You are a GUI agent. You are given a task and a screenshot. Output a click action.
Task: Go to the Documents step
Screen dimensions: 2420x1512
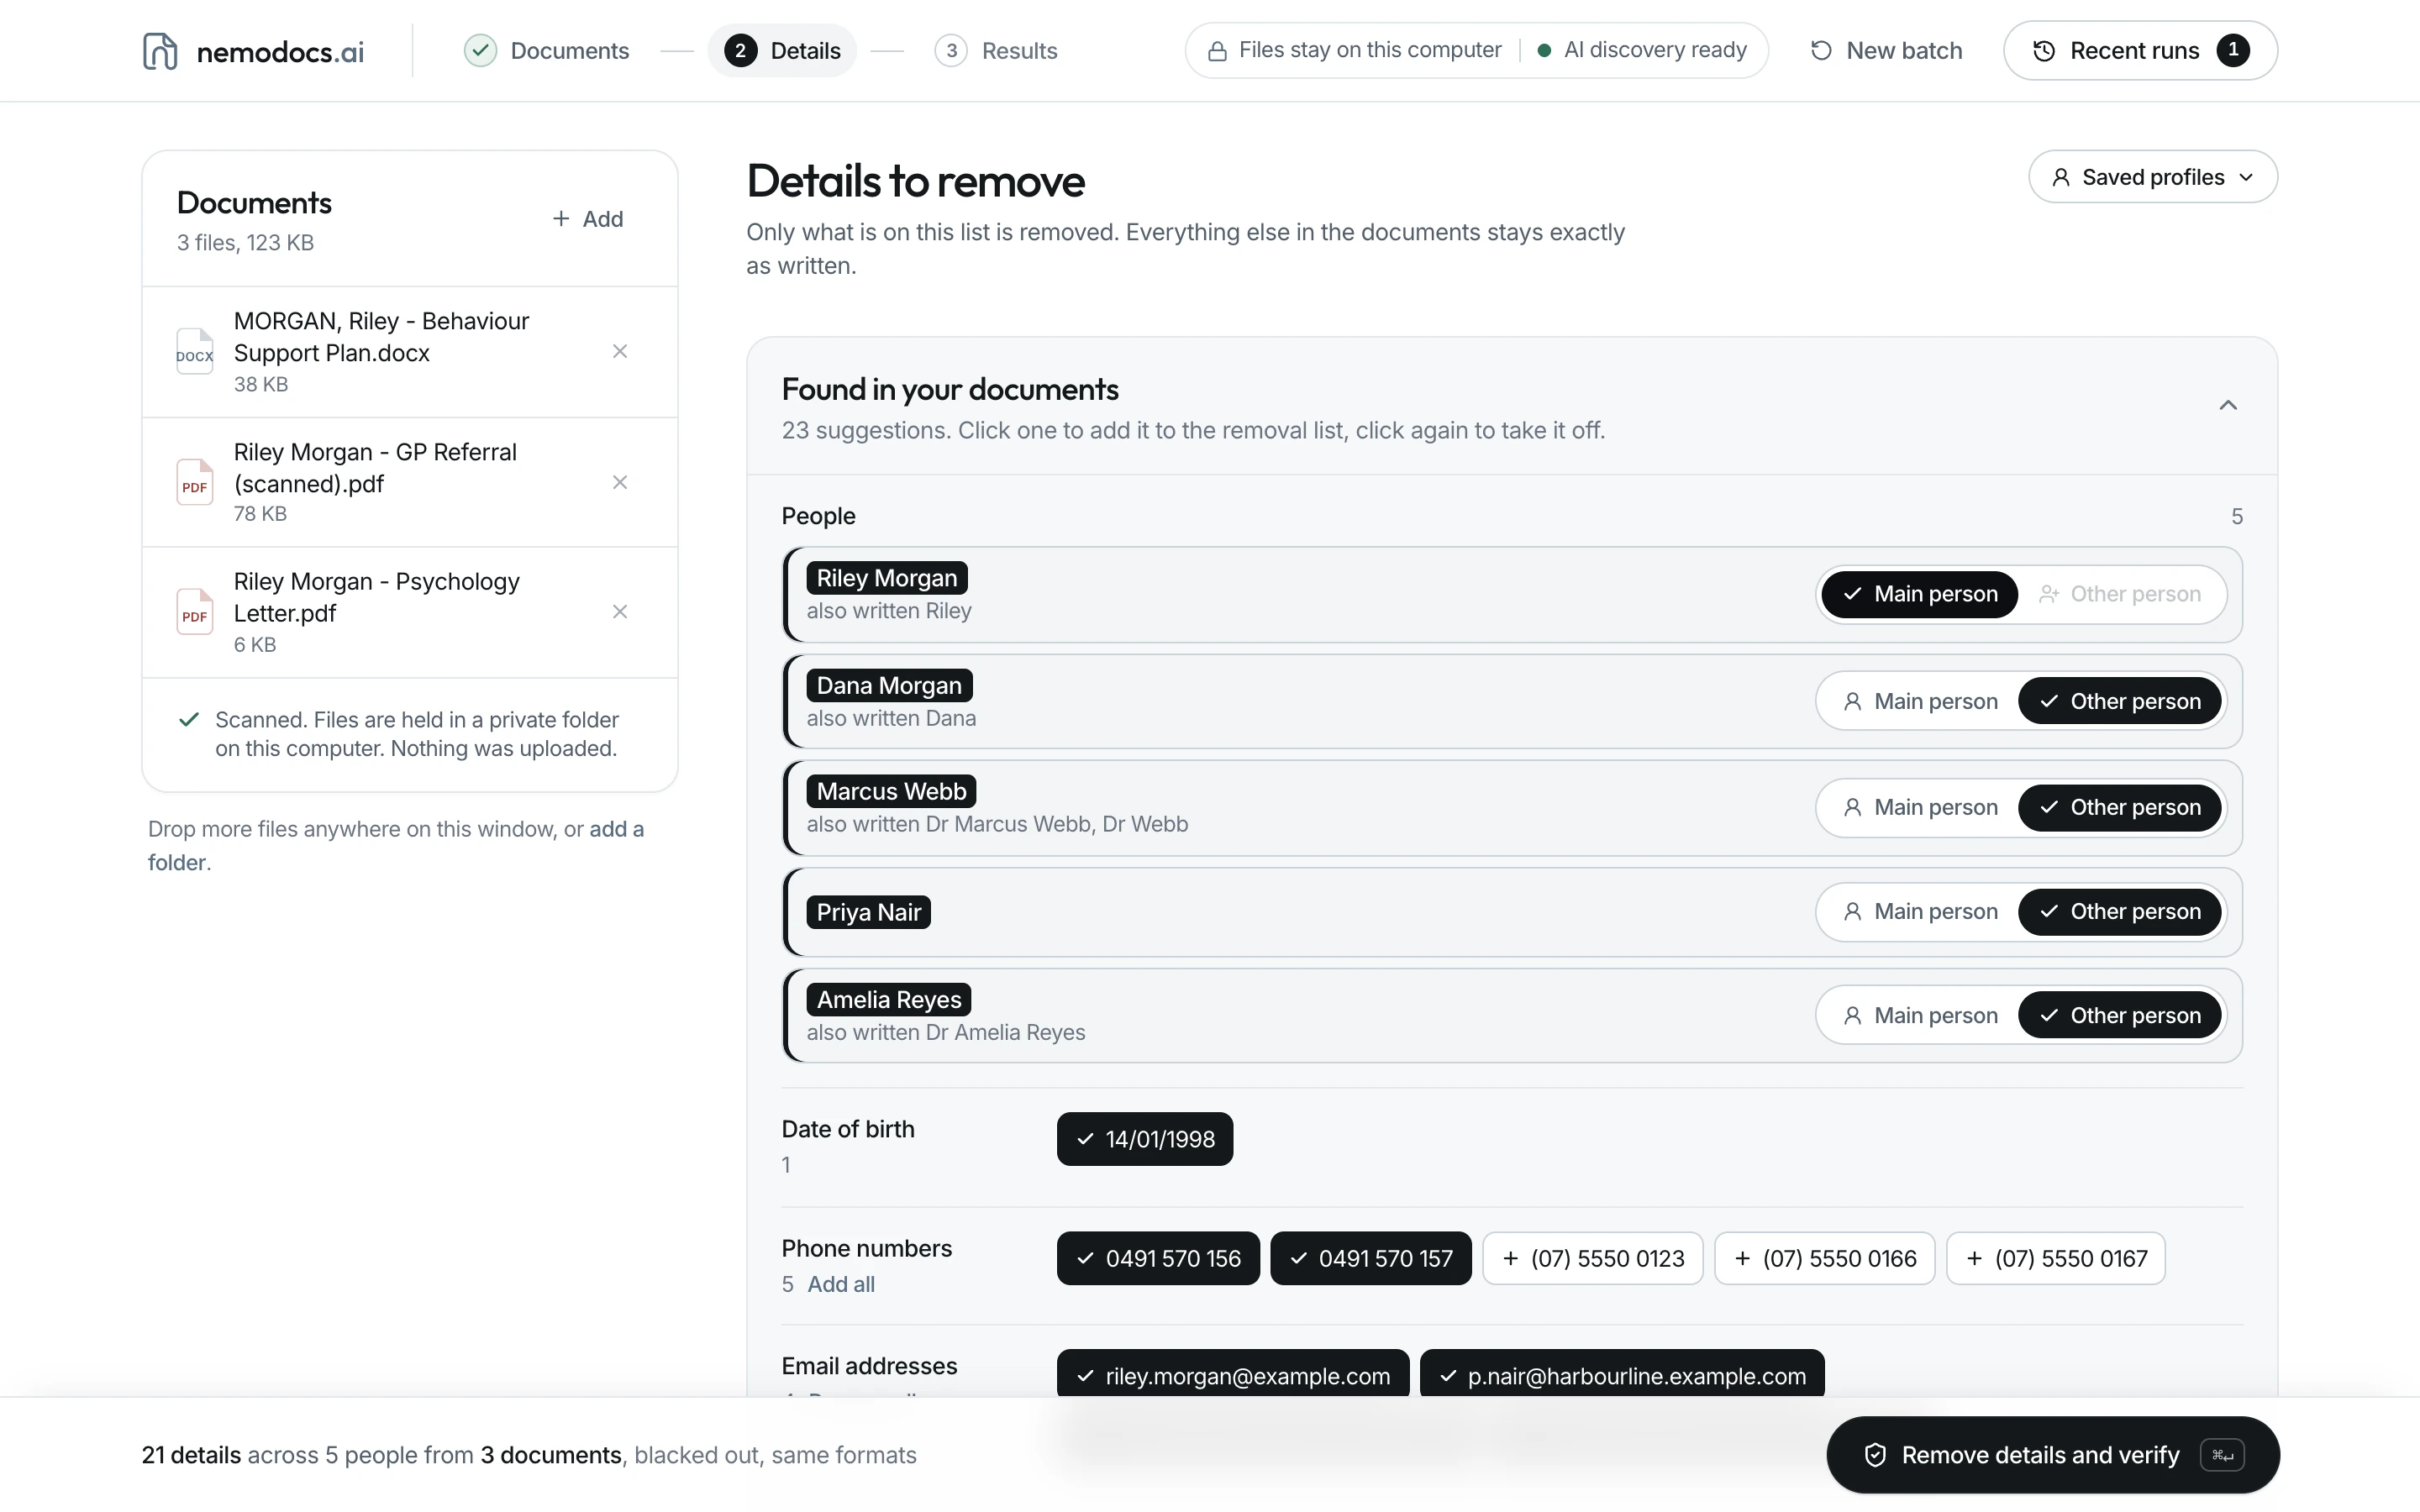click(x=547, y=50)
